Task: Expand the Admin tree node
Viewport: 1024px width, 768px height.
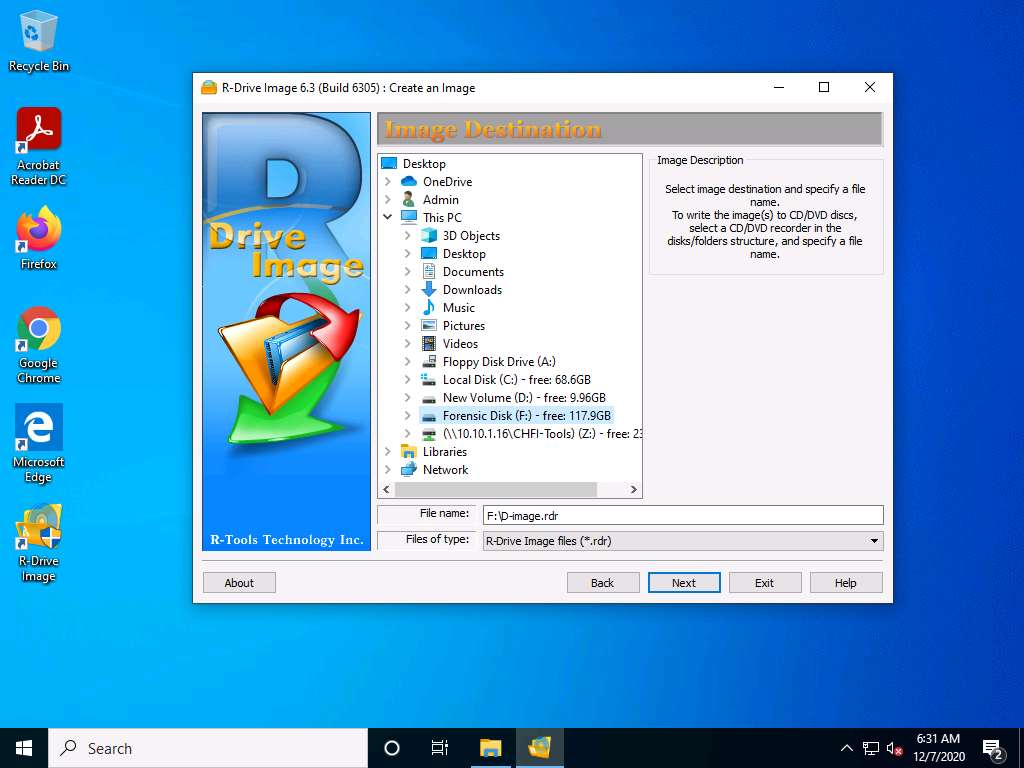Action: (x=388, y=199)
